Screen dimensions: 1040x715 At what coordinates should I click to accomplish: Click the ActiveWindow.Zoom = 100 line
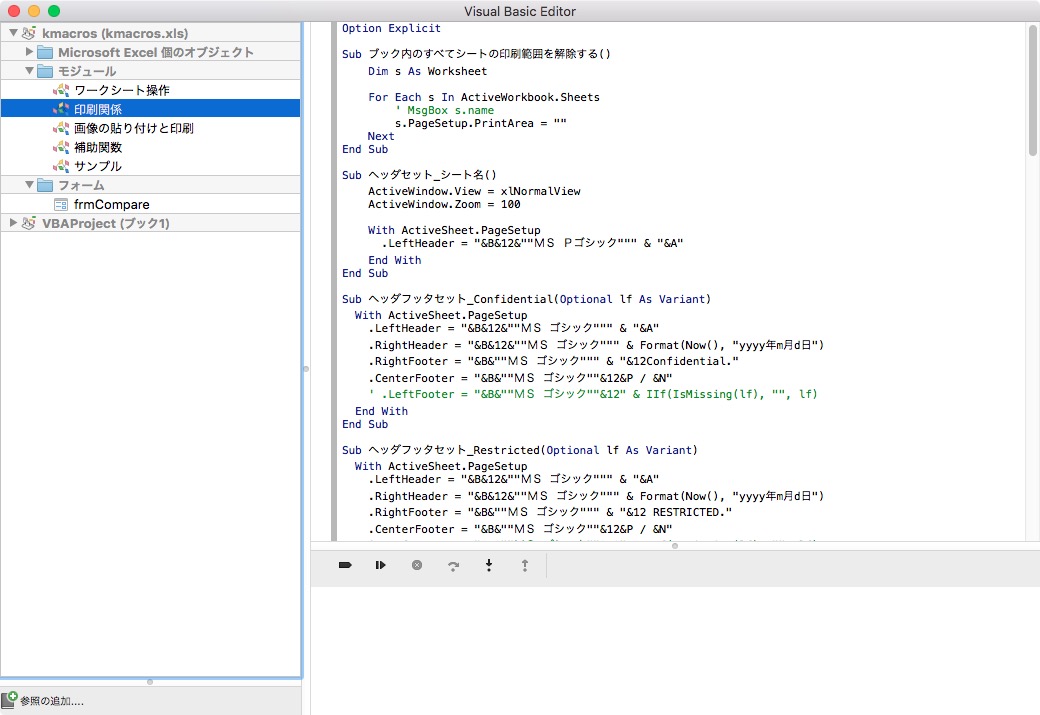444,204
